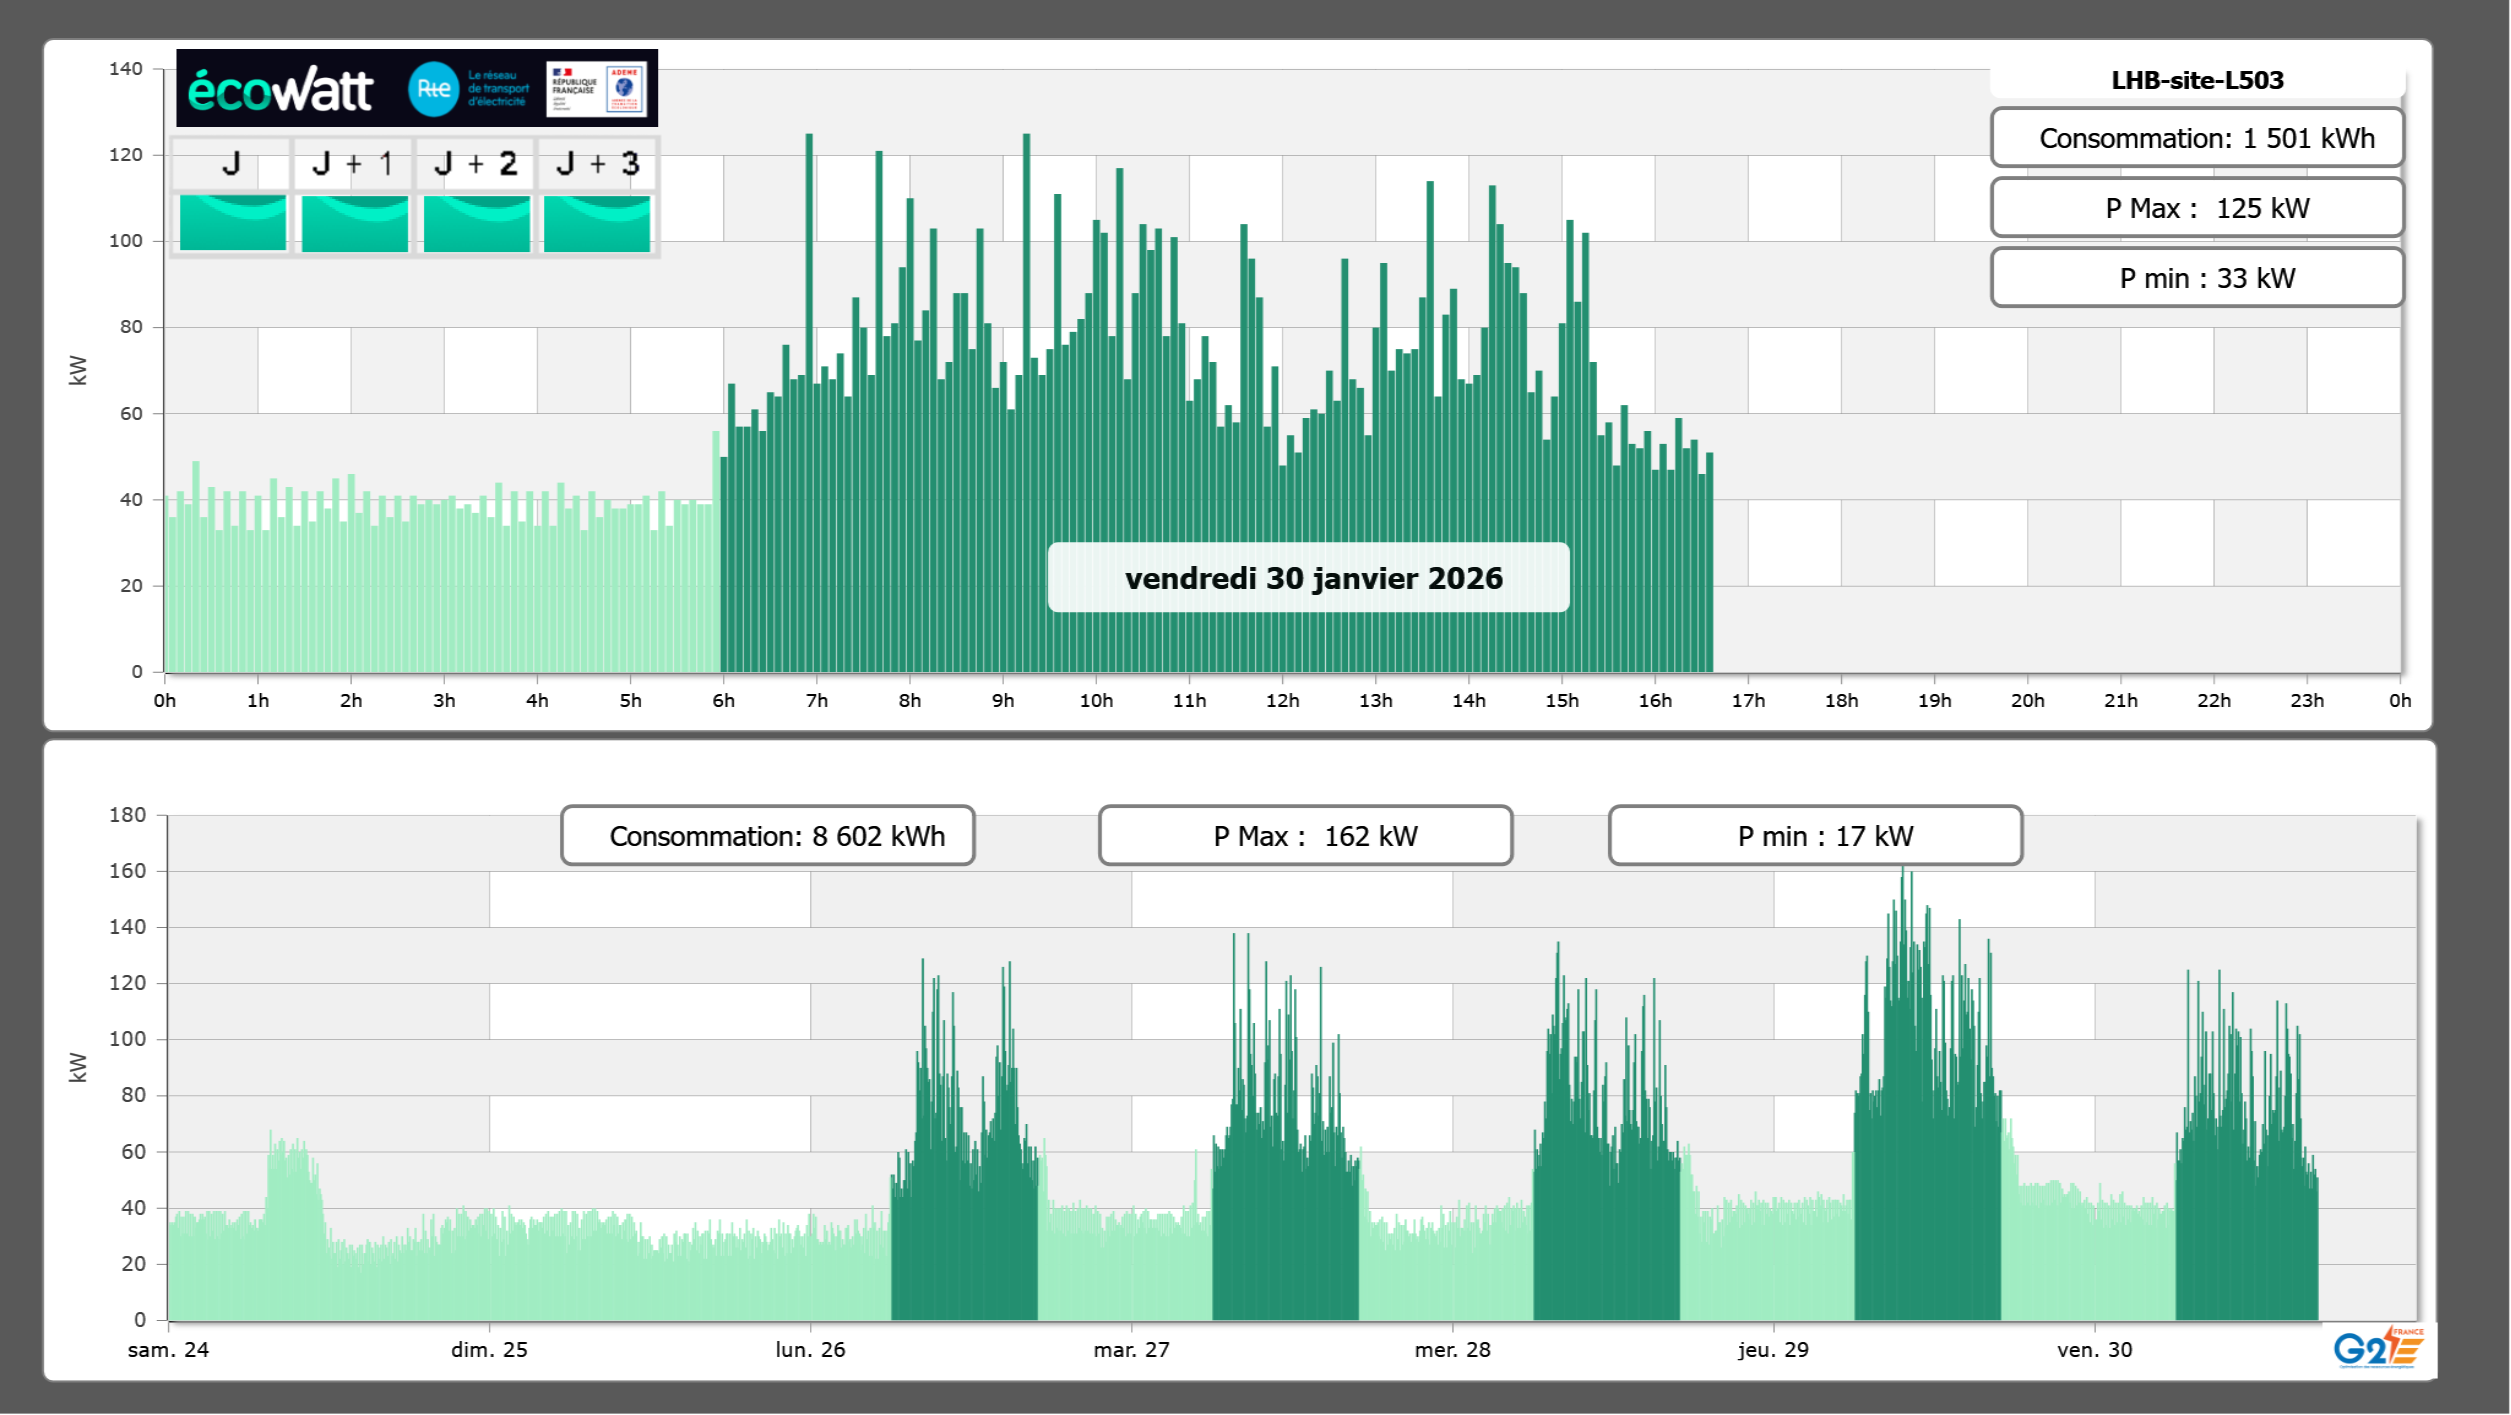Click the P Max : 162 kW box
This screenshot has height=1415, width=2511.
click(1305, 836)
